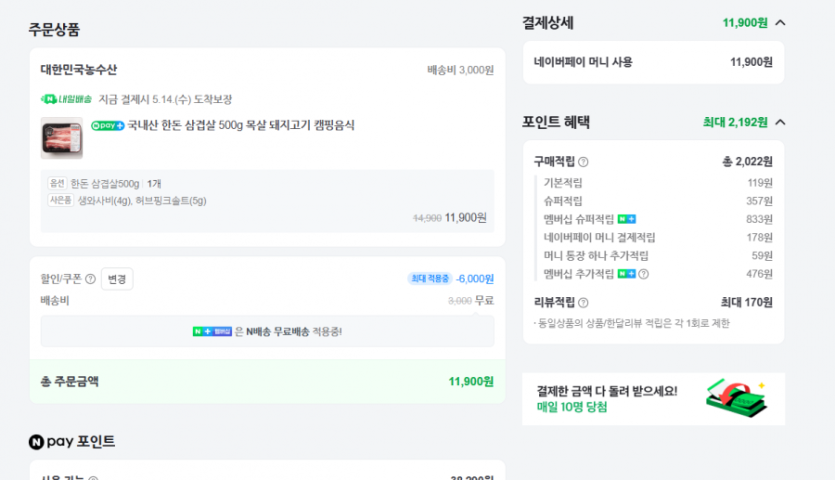Click the 최대 적용중 discount badge
The width and height of the screenshot is (835, 480).
pos(429,279)
